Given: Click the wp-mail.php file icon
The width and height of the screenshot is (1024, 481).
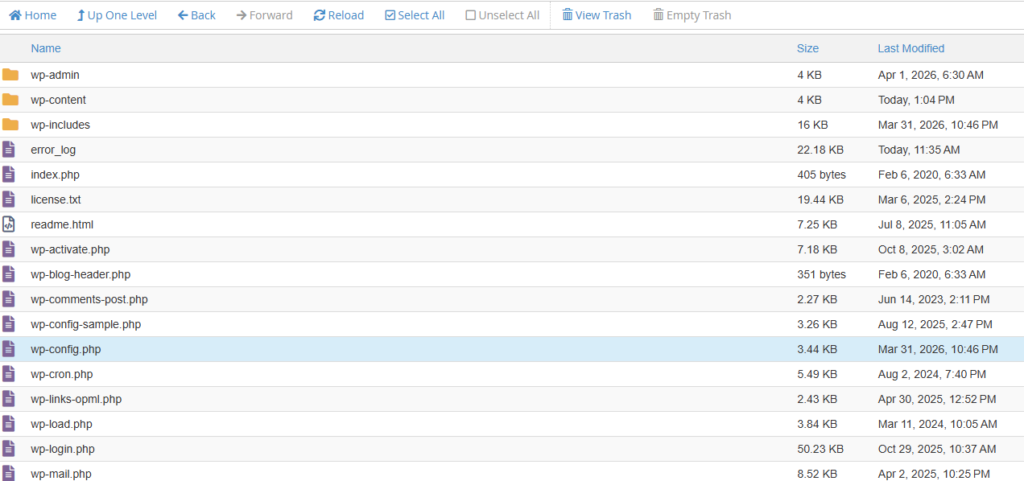Looking at the screenshot, I should click(8, 473).
